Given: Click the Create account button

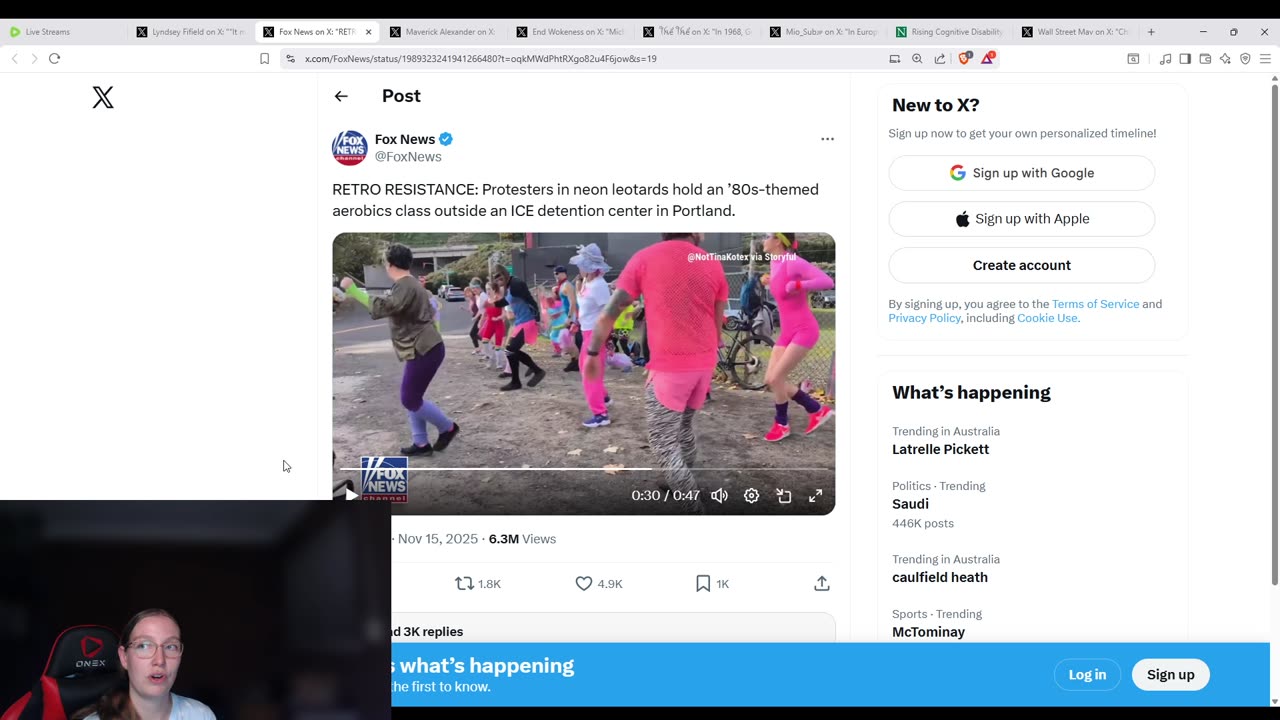Looking at the screenshot, I should [x=1022, y=265].
